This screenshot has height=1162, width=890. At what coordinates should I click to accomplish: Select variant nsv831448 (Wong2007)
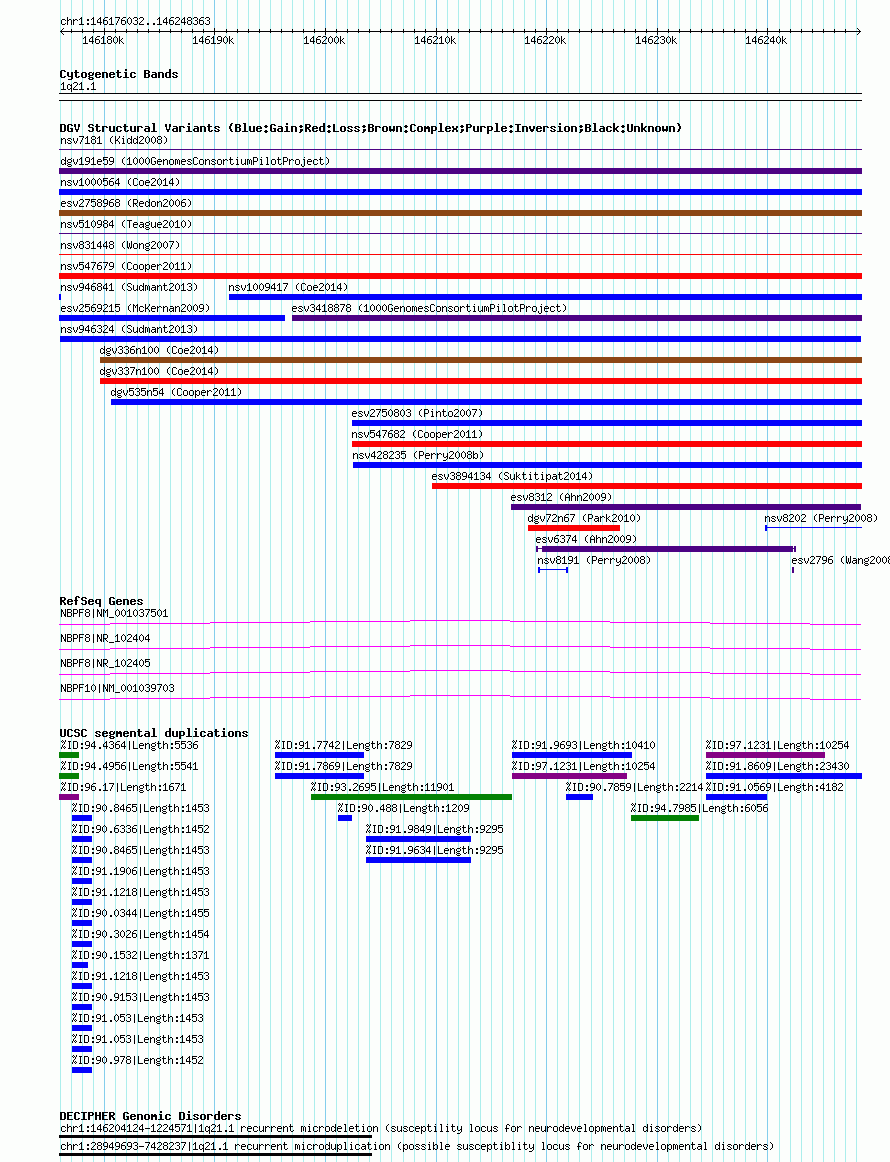pyautogui.click(x=120, y=245)
